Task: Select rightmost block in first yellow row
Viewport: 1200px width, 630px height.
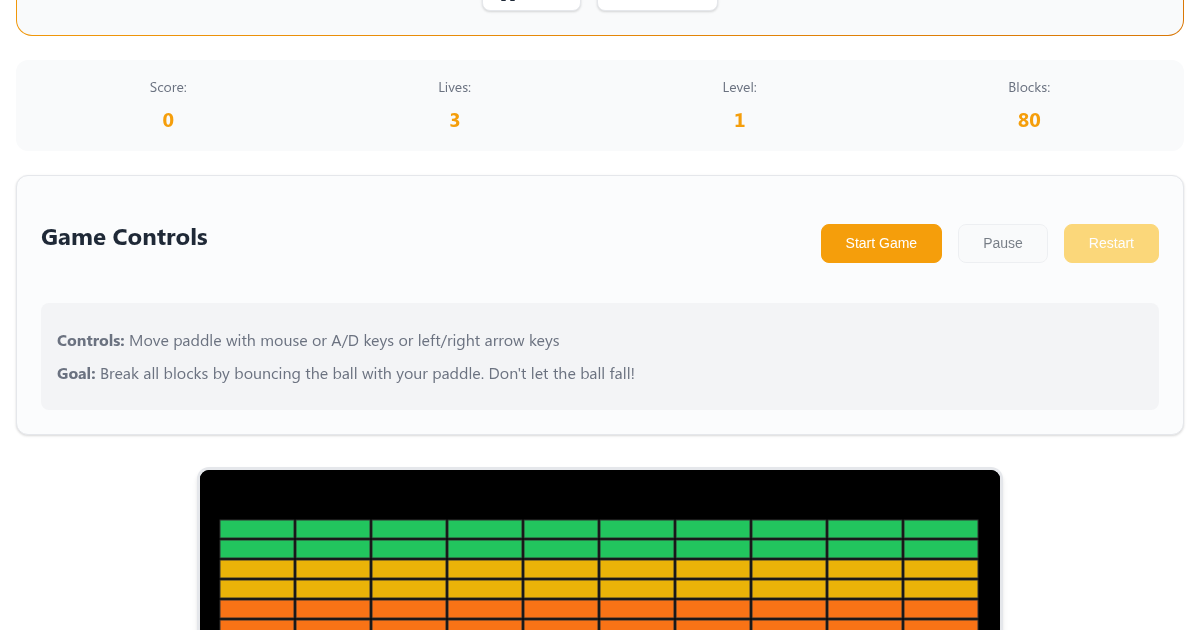Action: (940, 569)
